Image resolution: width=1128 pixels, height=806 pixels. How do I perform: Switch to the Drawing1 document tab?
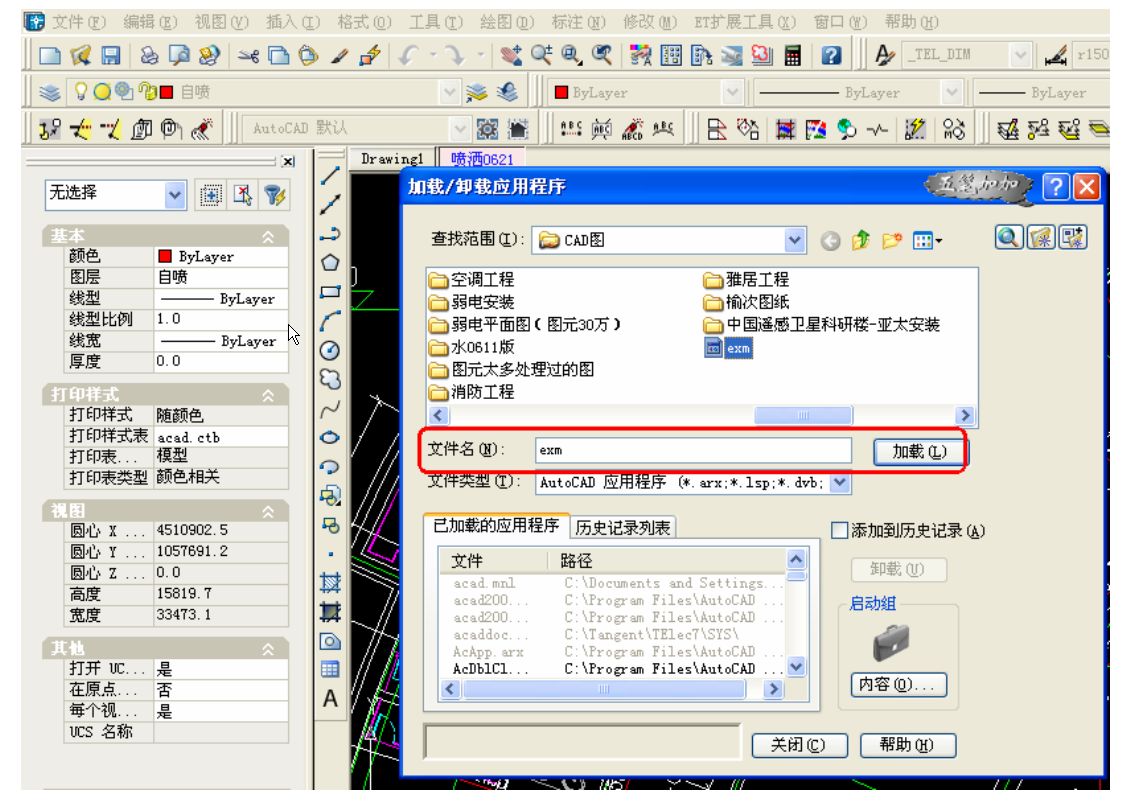(391, 158)
